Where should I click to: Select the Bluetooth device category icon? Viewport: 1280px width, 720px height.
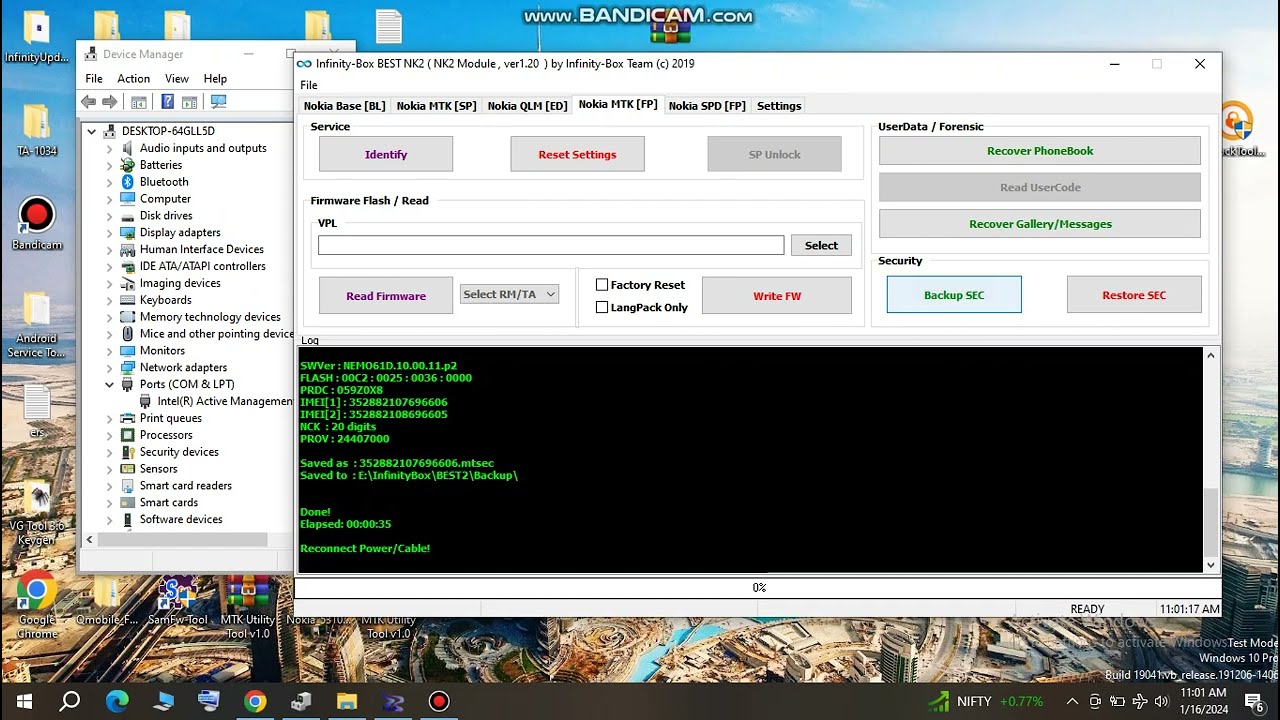[x=128, y=182]
